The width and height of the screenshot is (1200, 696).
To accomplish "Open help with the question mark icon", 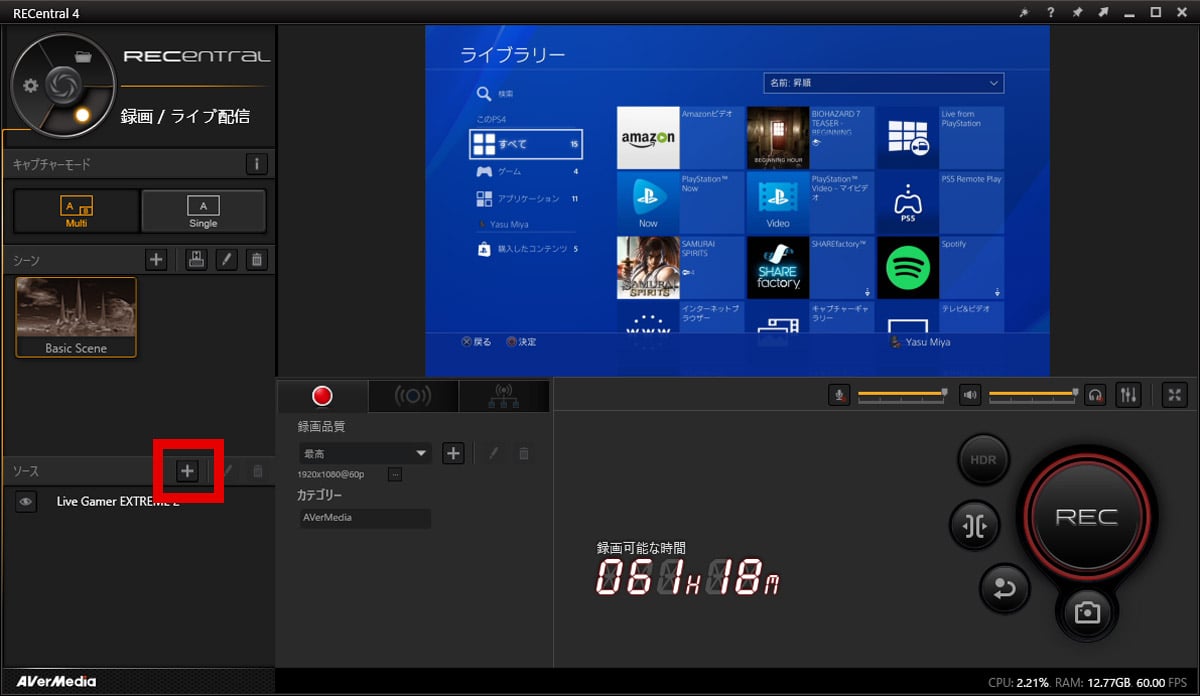I will tap(1051, 12).
